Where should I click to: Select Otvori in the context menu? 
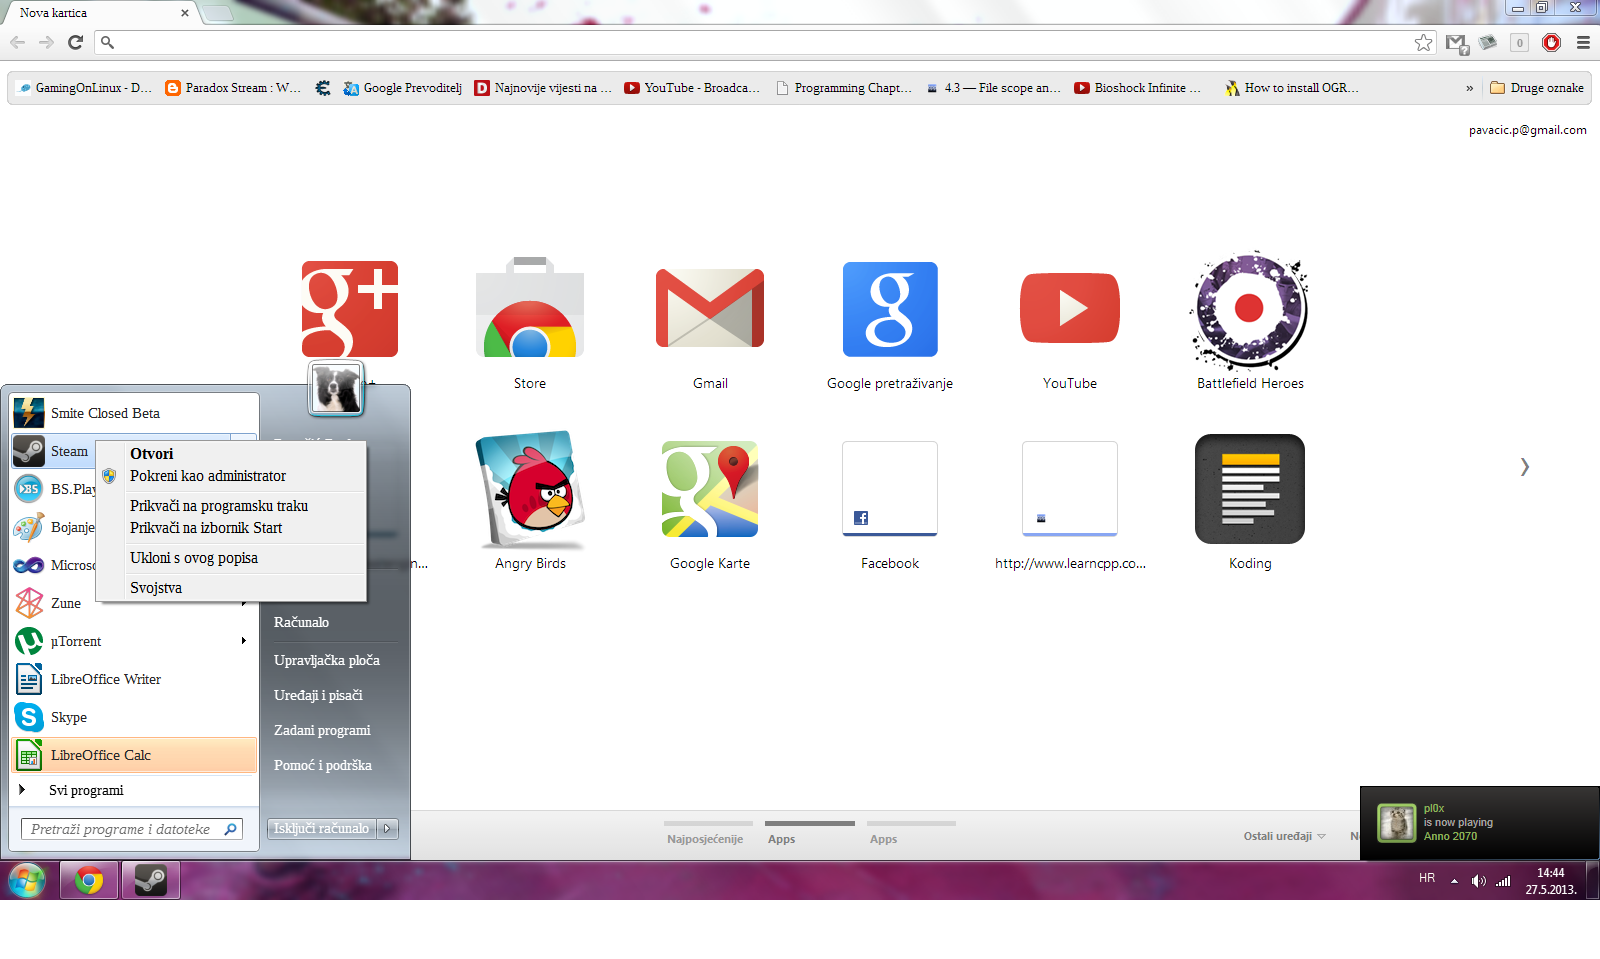tap(152, 454)
